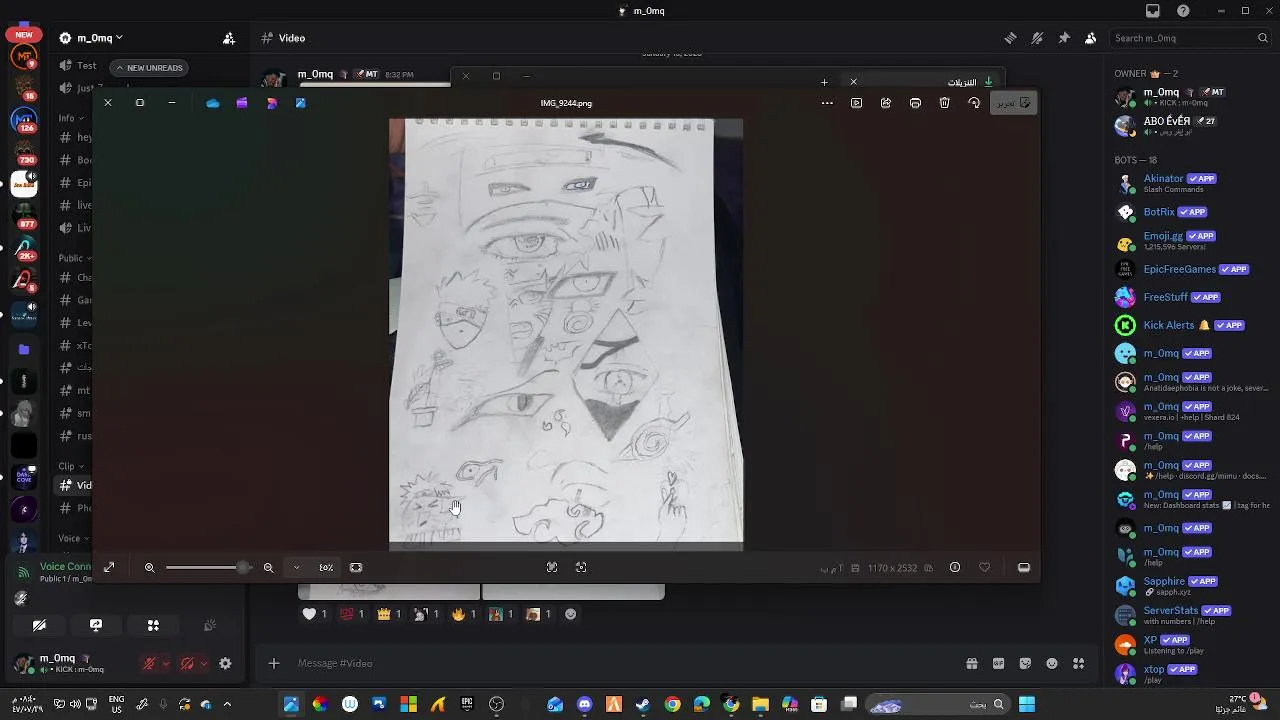
Task: Share your screen in voice panel
Action: click(x=96, y=625)
